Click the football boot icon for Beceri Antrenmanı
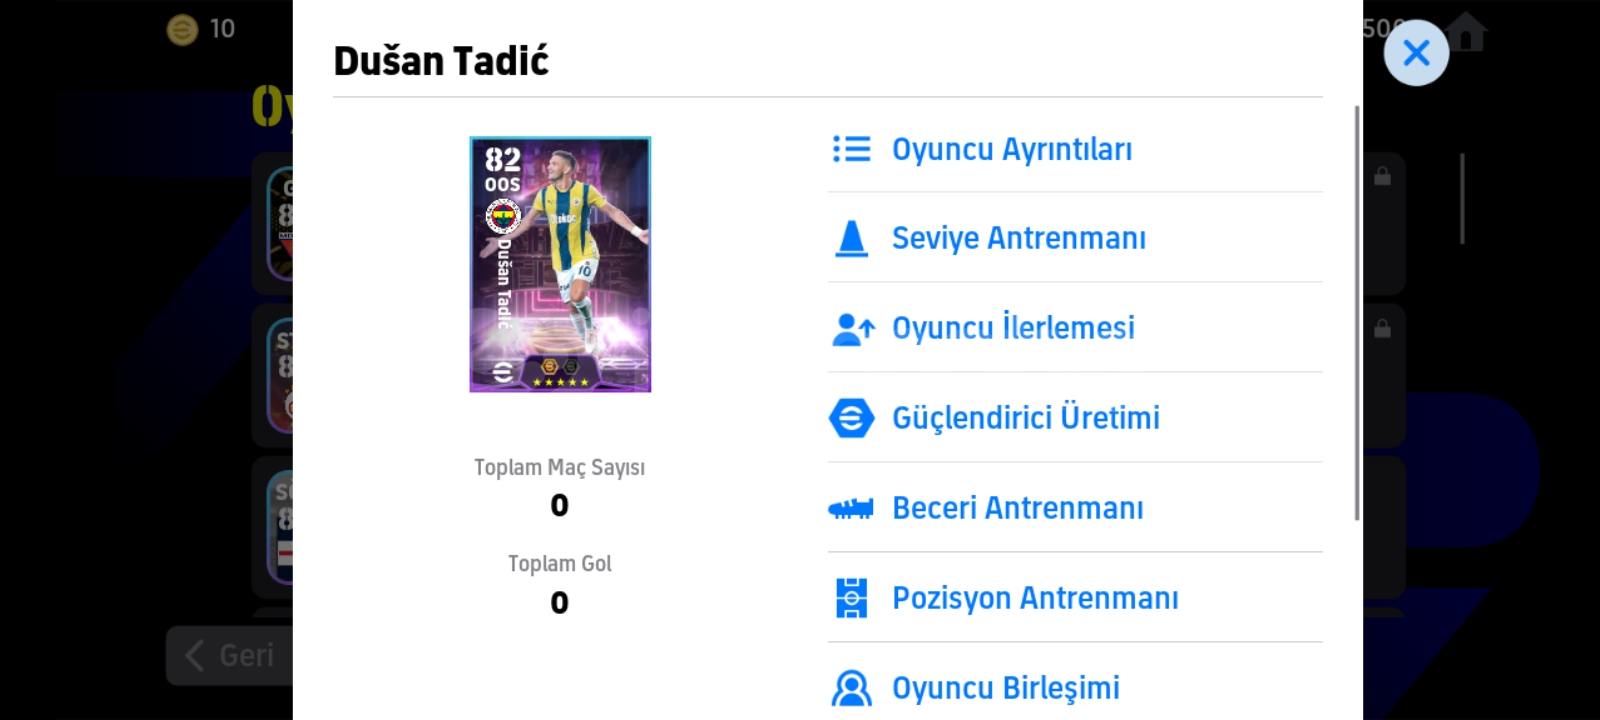Viewport: 1600px width, 720px height. 851,509
